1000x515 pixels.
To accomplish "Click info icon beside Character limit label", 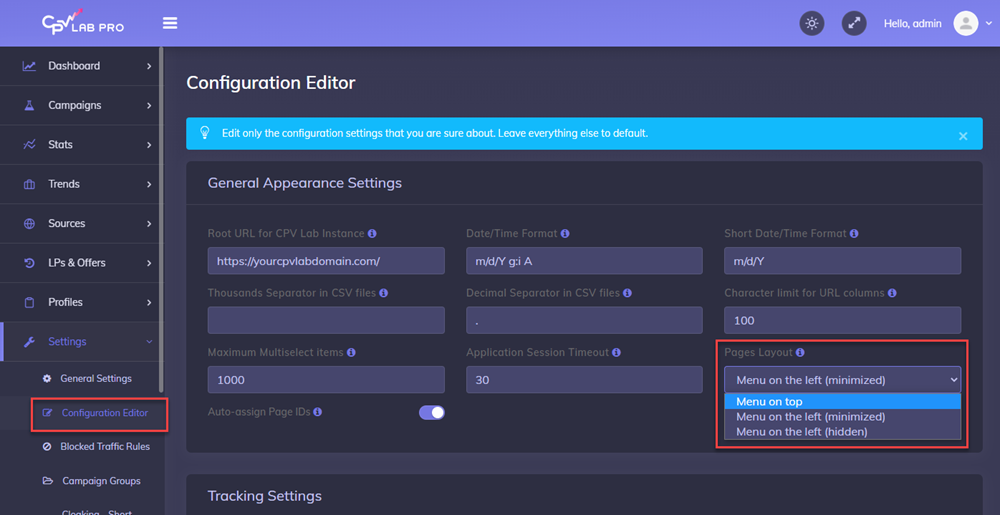I will (x=892, y=293).
